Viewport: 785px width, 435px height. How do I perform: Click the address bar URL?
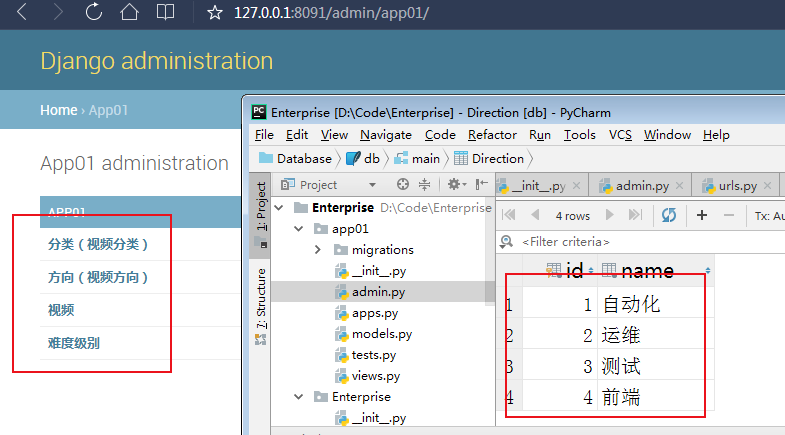pyautogui.click(x=331, y=13)
